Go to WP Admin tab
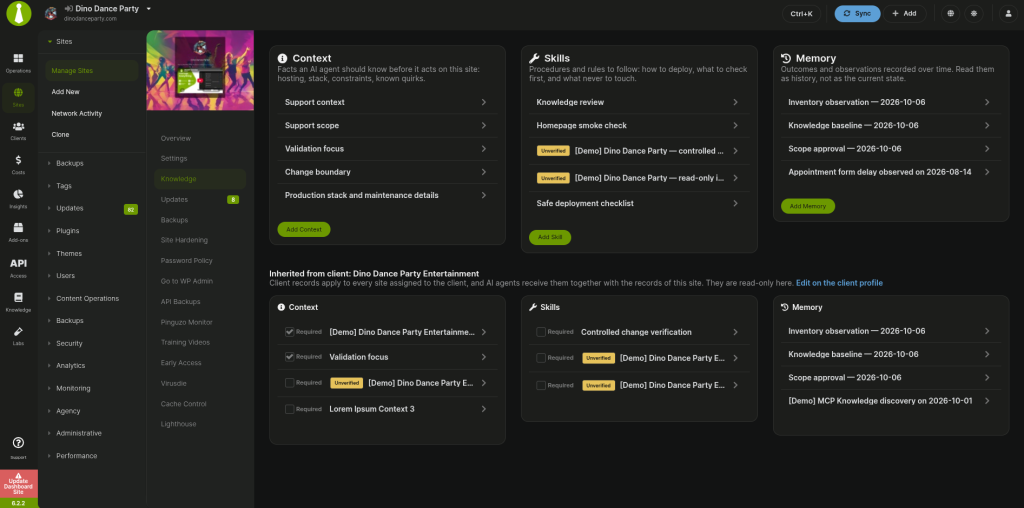This screenshot has height=508, width=1024. (187, 281)
